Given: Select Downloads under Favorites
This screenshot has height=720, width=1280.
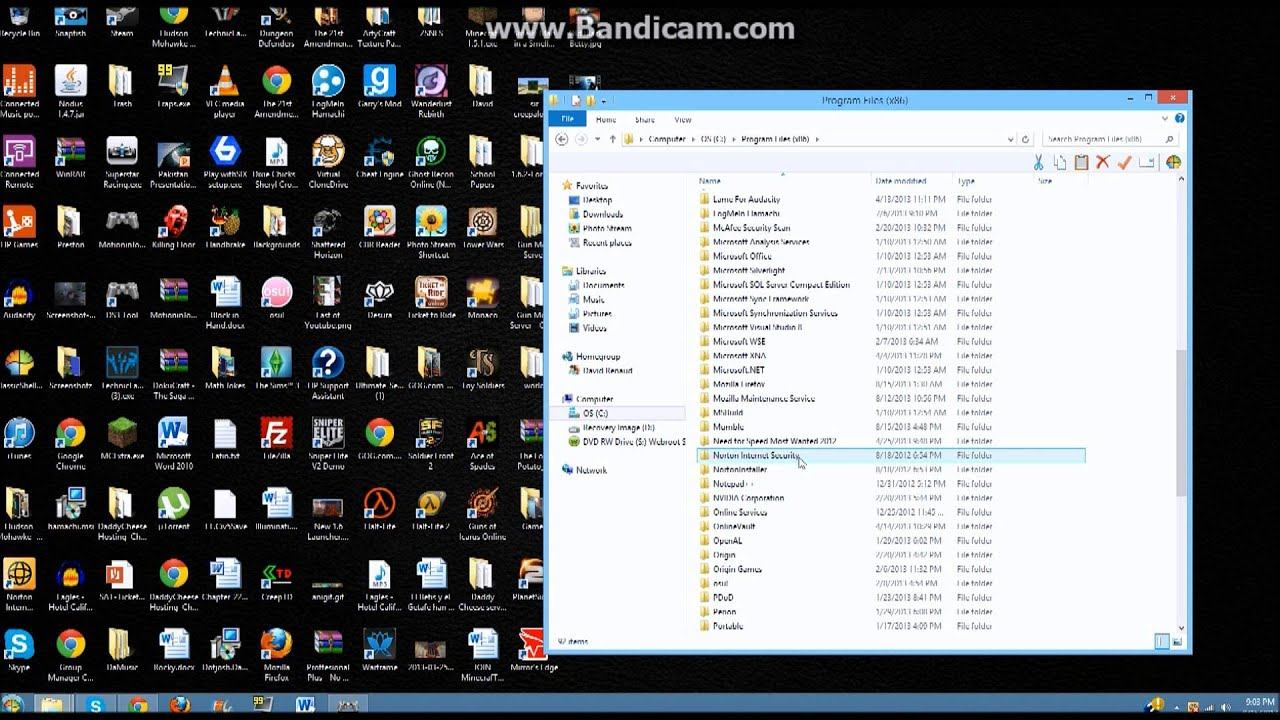Looking at the screenshot, I should click(x=602, y=214).
